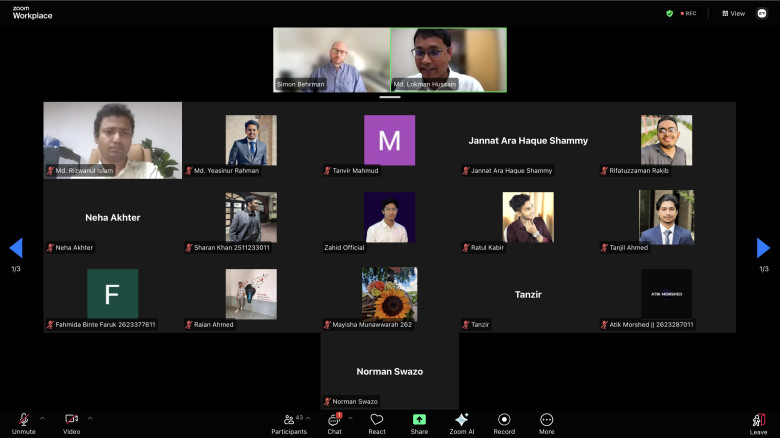Image resolution: width=780 pixels, height=438 pixels.
Task: Open the View layout menu
Action: (x=734, y=13)
